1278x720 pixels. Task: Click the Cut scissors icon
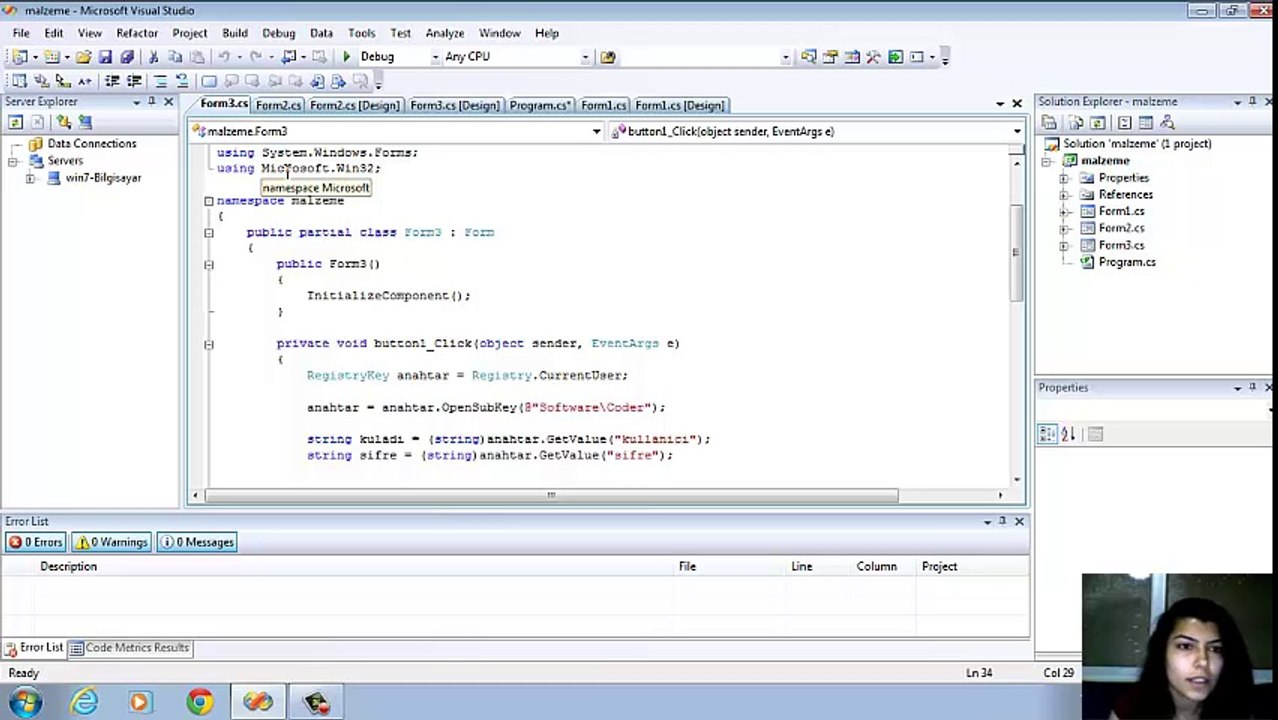click(153, 57)
